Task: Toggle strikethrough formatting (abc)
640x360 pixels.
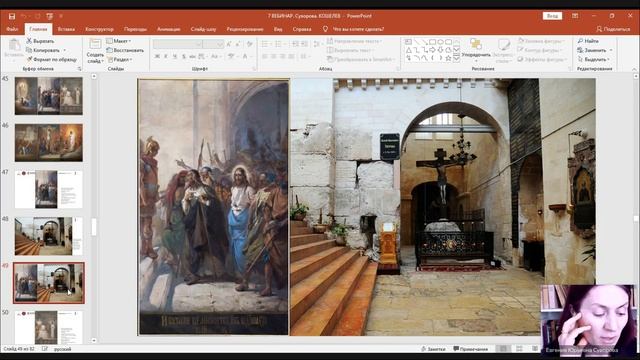Action: (x=192, y=56)
